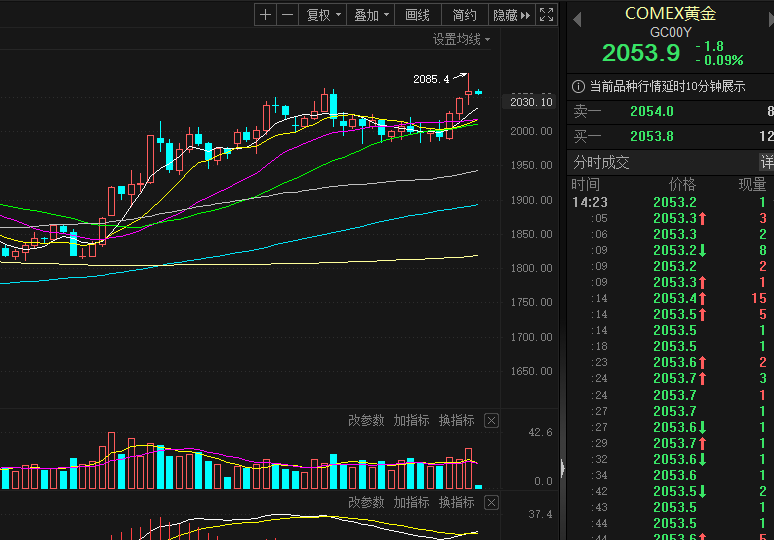Close the lower indicator panel
This screenshot has width=774, height=540.
click(x=491, y=503)
